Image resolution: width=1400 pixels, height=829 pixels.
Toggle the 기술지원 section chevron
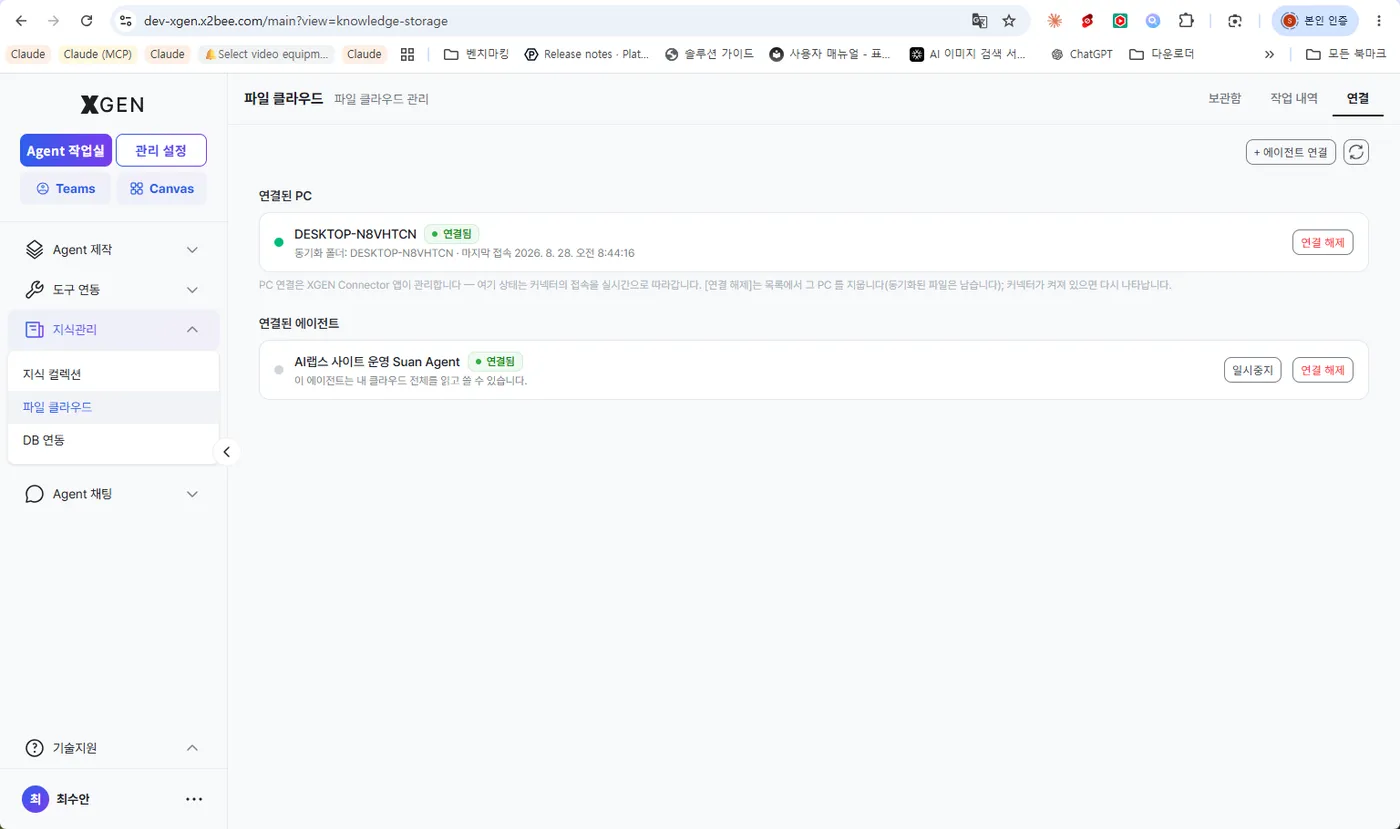[193, 748]
